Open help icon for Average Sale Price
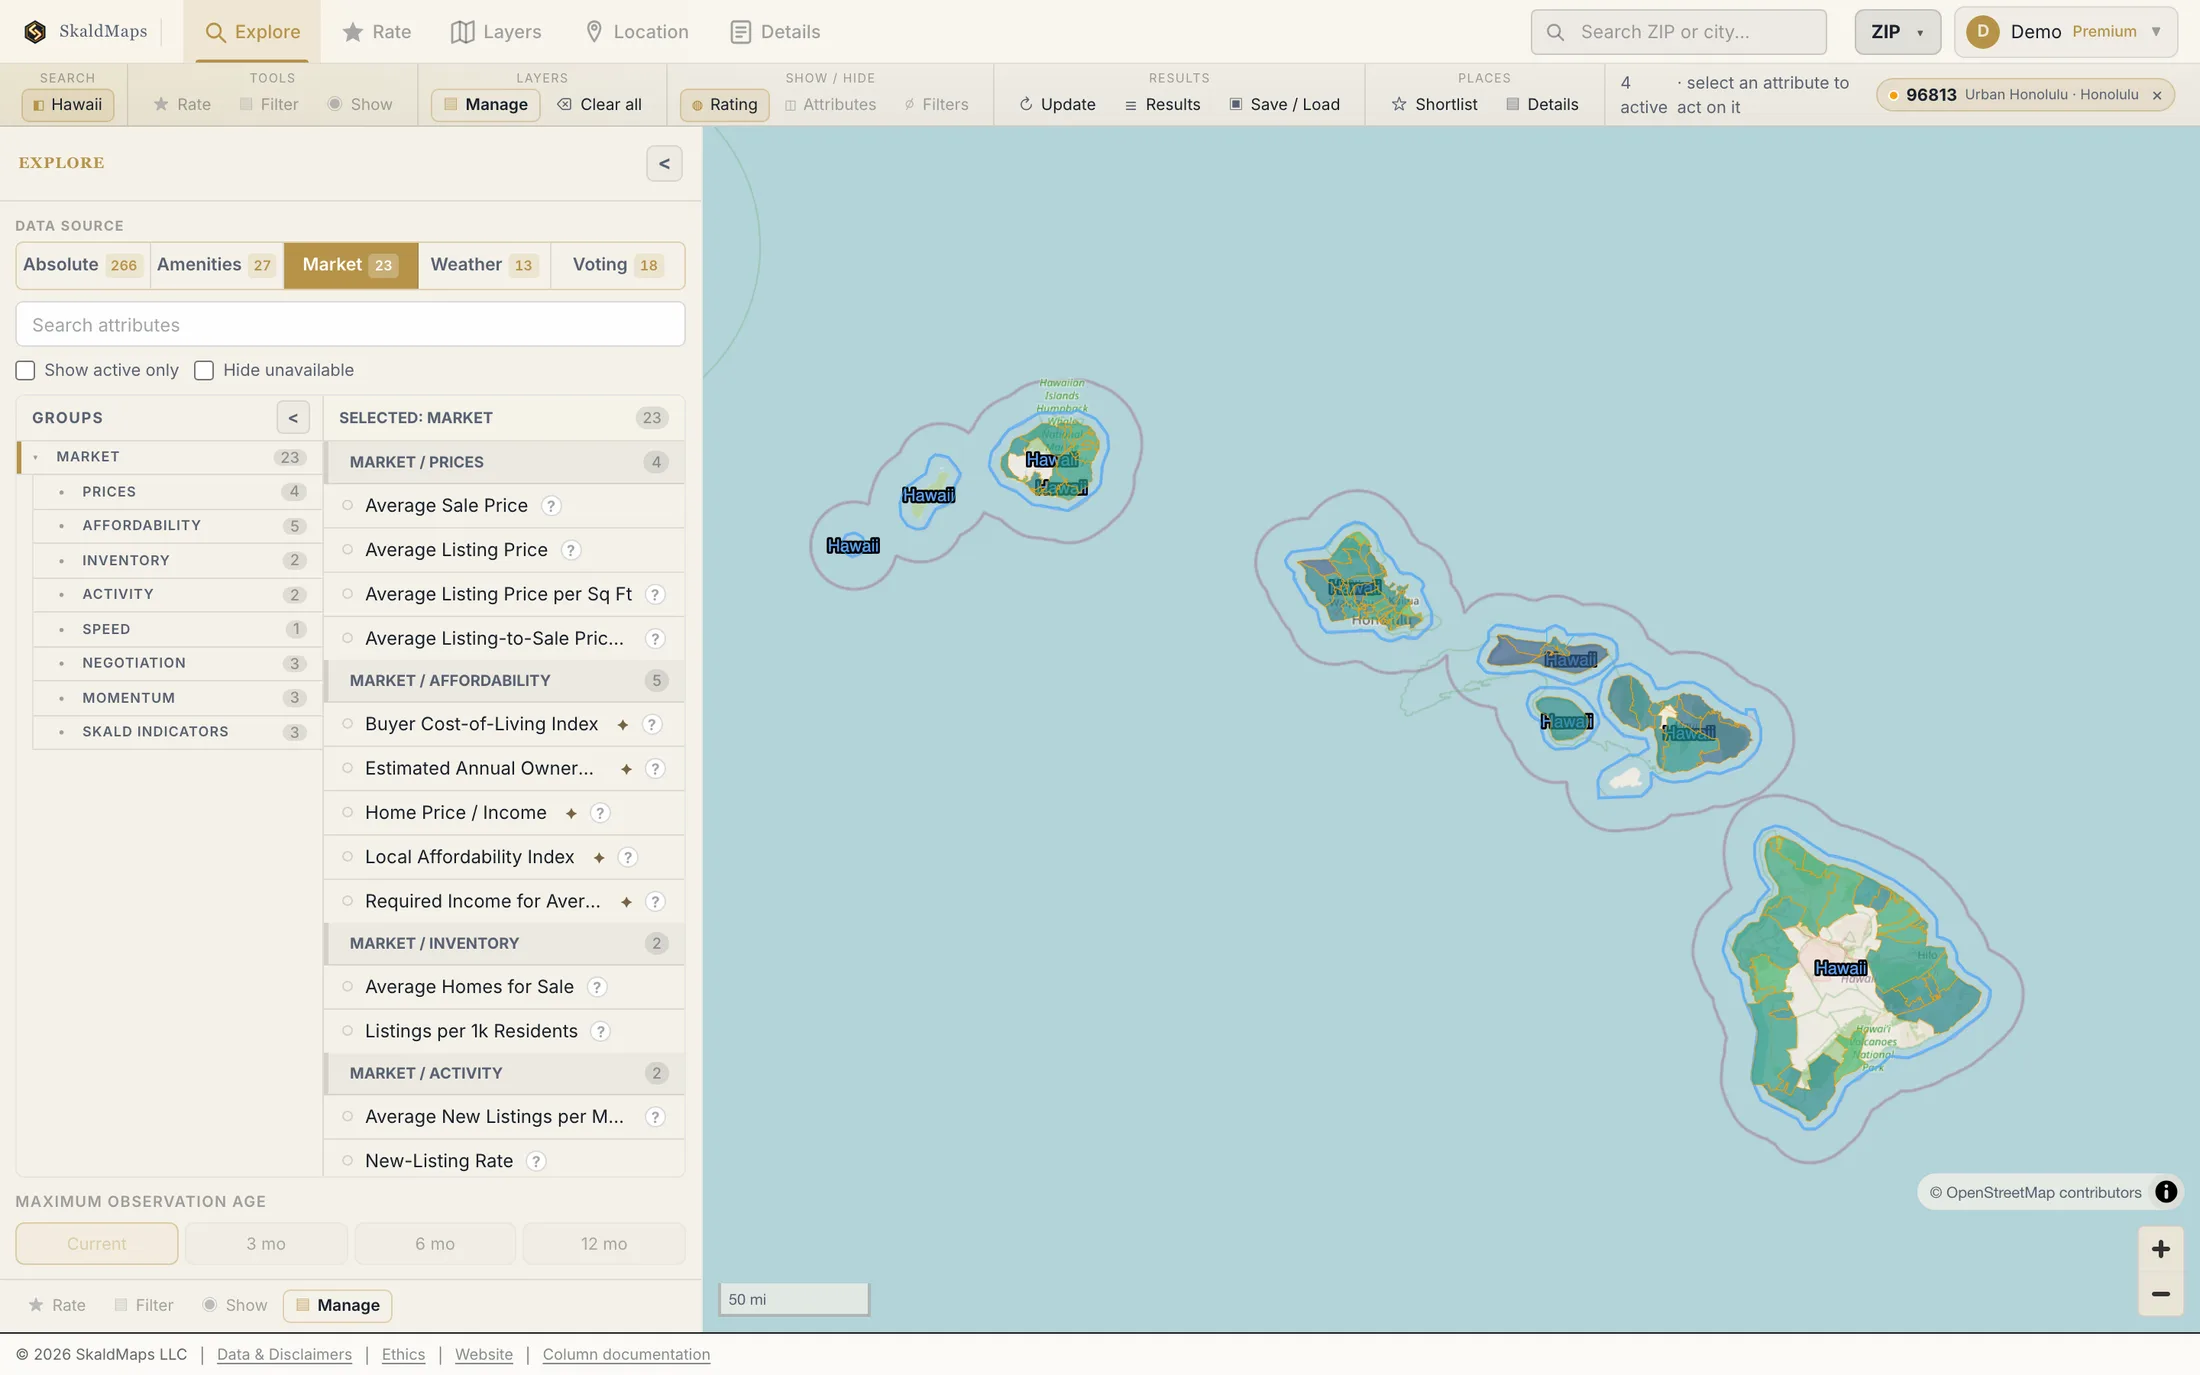 [x=551, y=506]
